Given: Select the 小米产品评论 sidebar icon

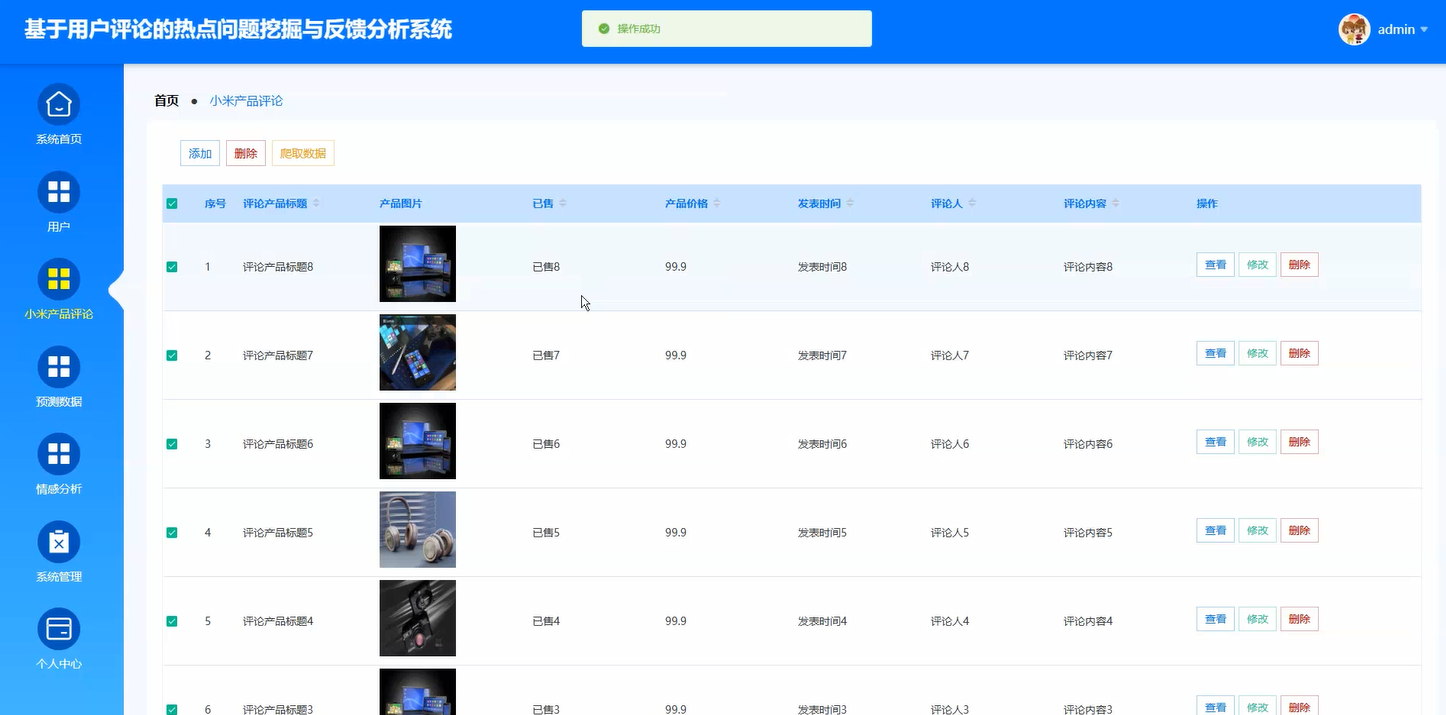Looking at the screenshot, I should [x=59, y=279].
